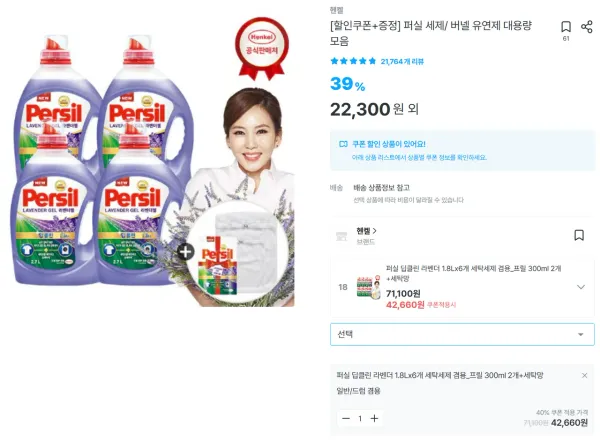Bookmark this product with the top bookmark icon
Screen dimensions: 600x441
566,27
